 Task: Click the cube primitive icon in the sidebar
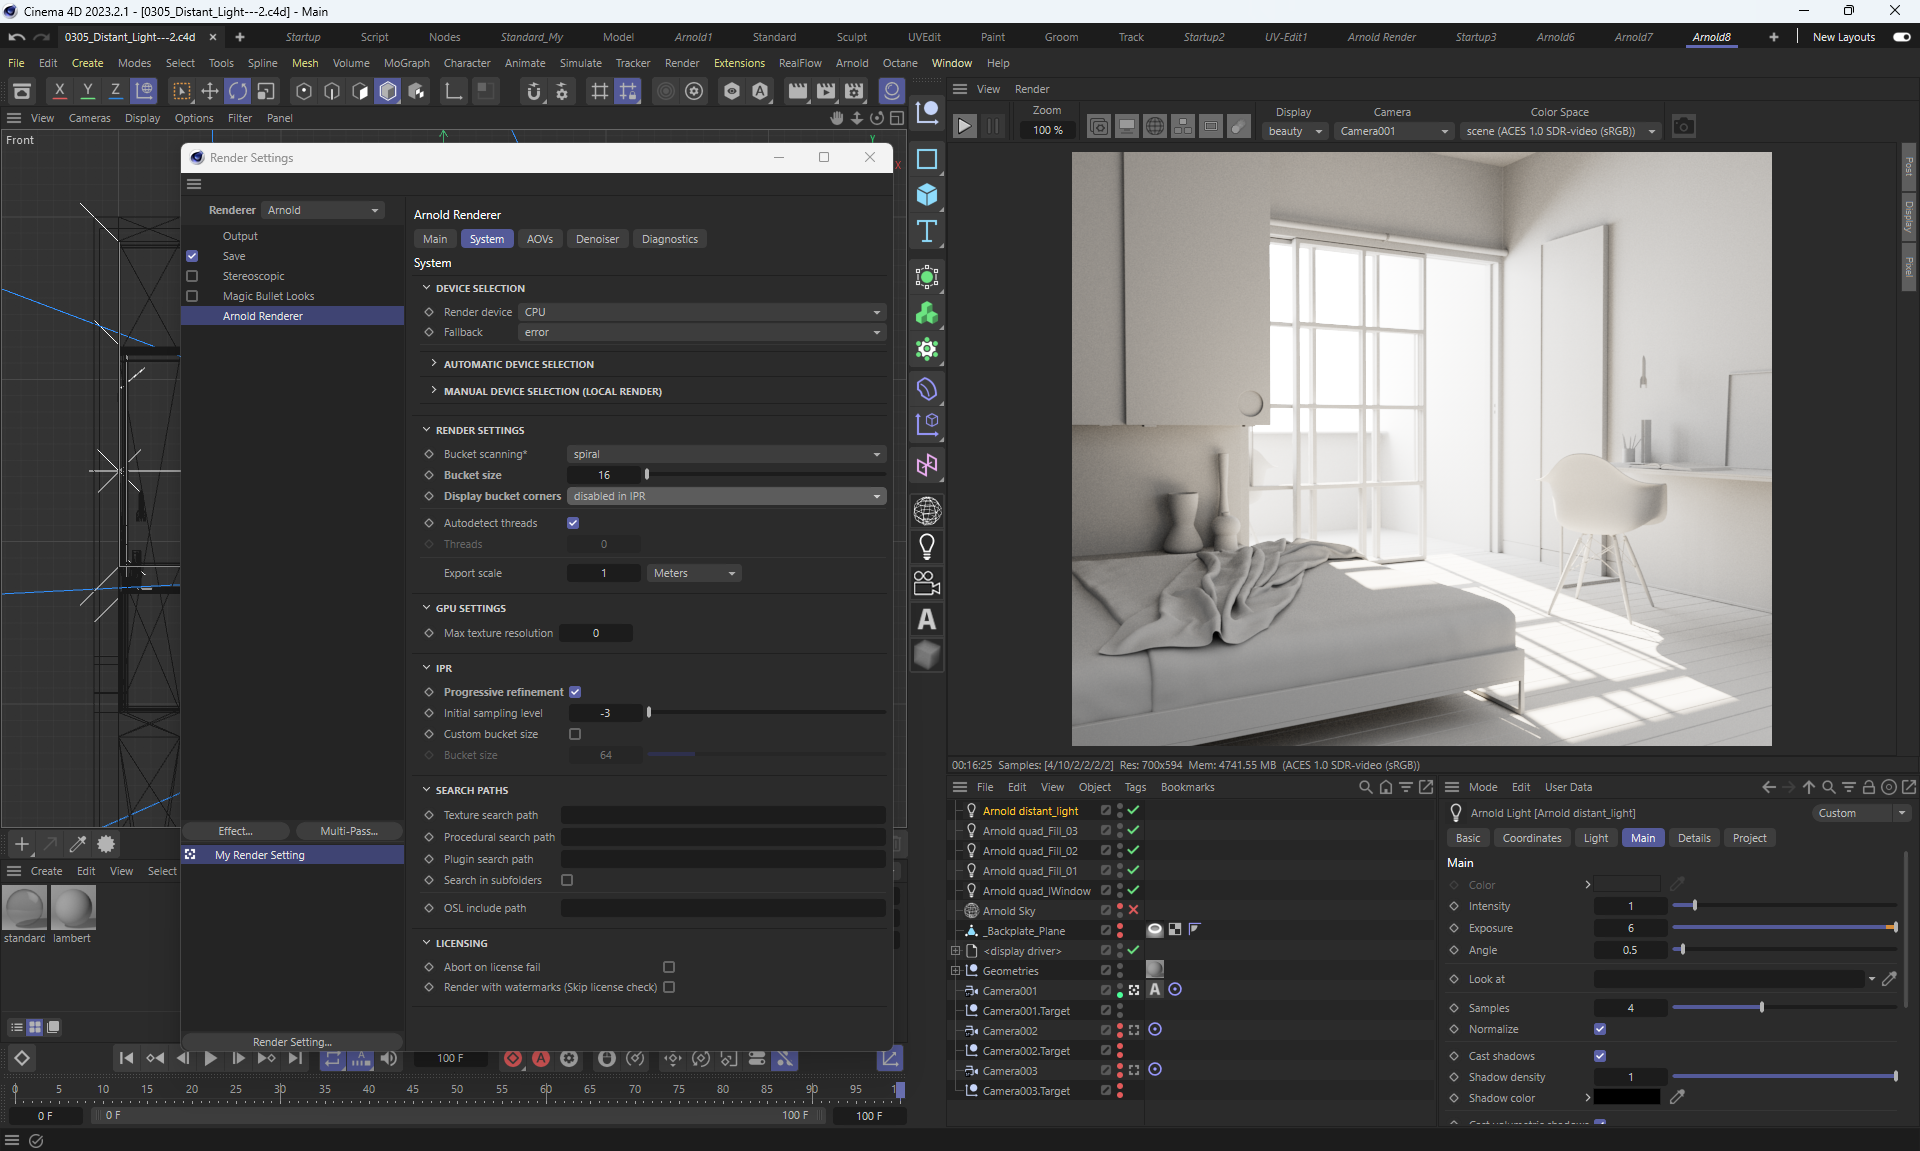pos(927,195)
